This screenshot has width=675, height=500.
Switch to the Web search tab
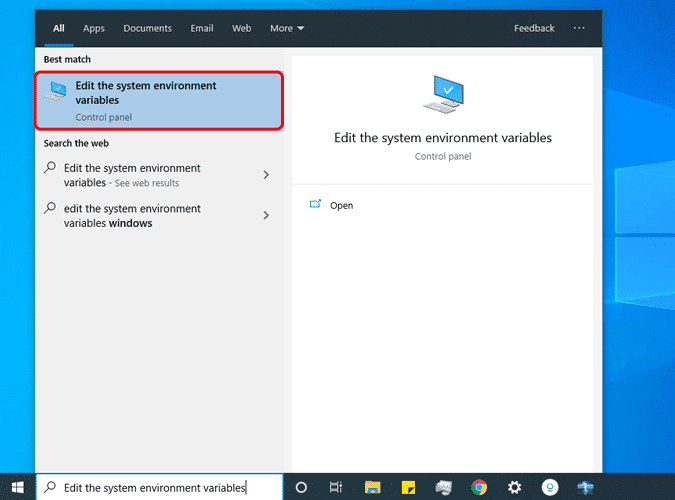(x=241, y=28)
